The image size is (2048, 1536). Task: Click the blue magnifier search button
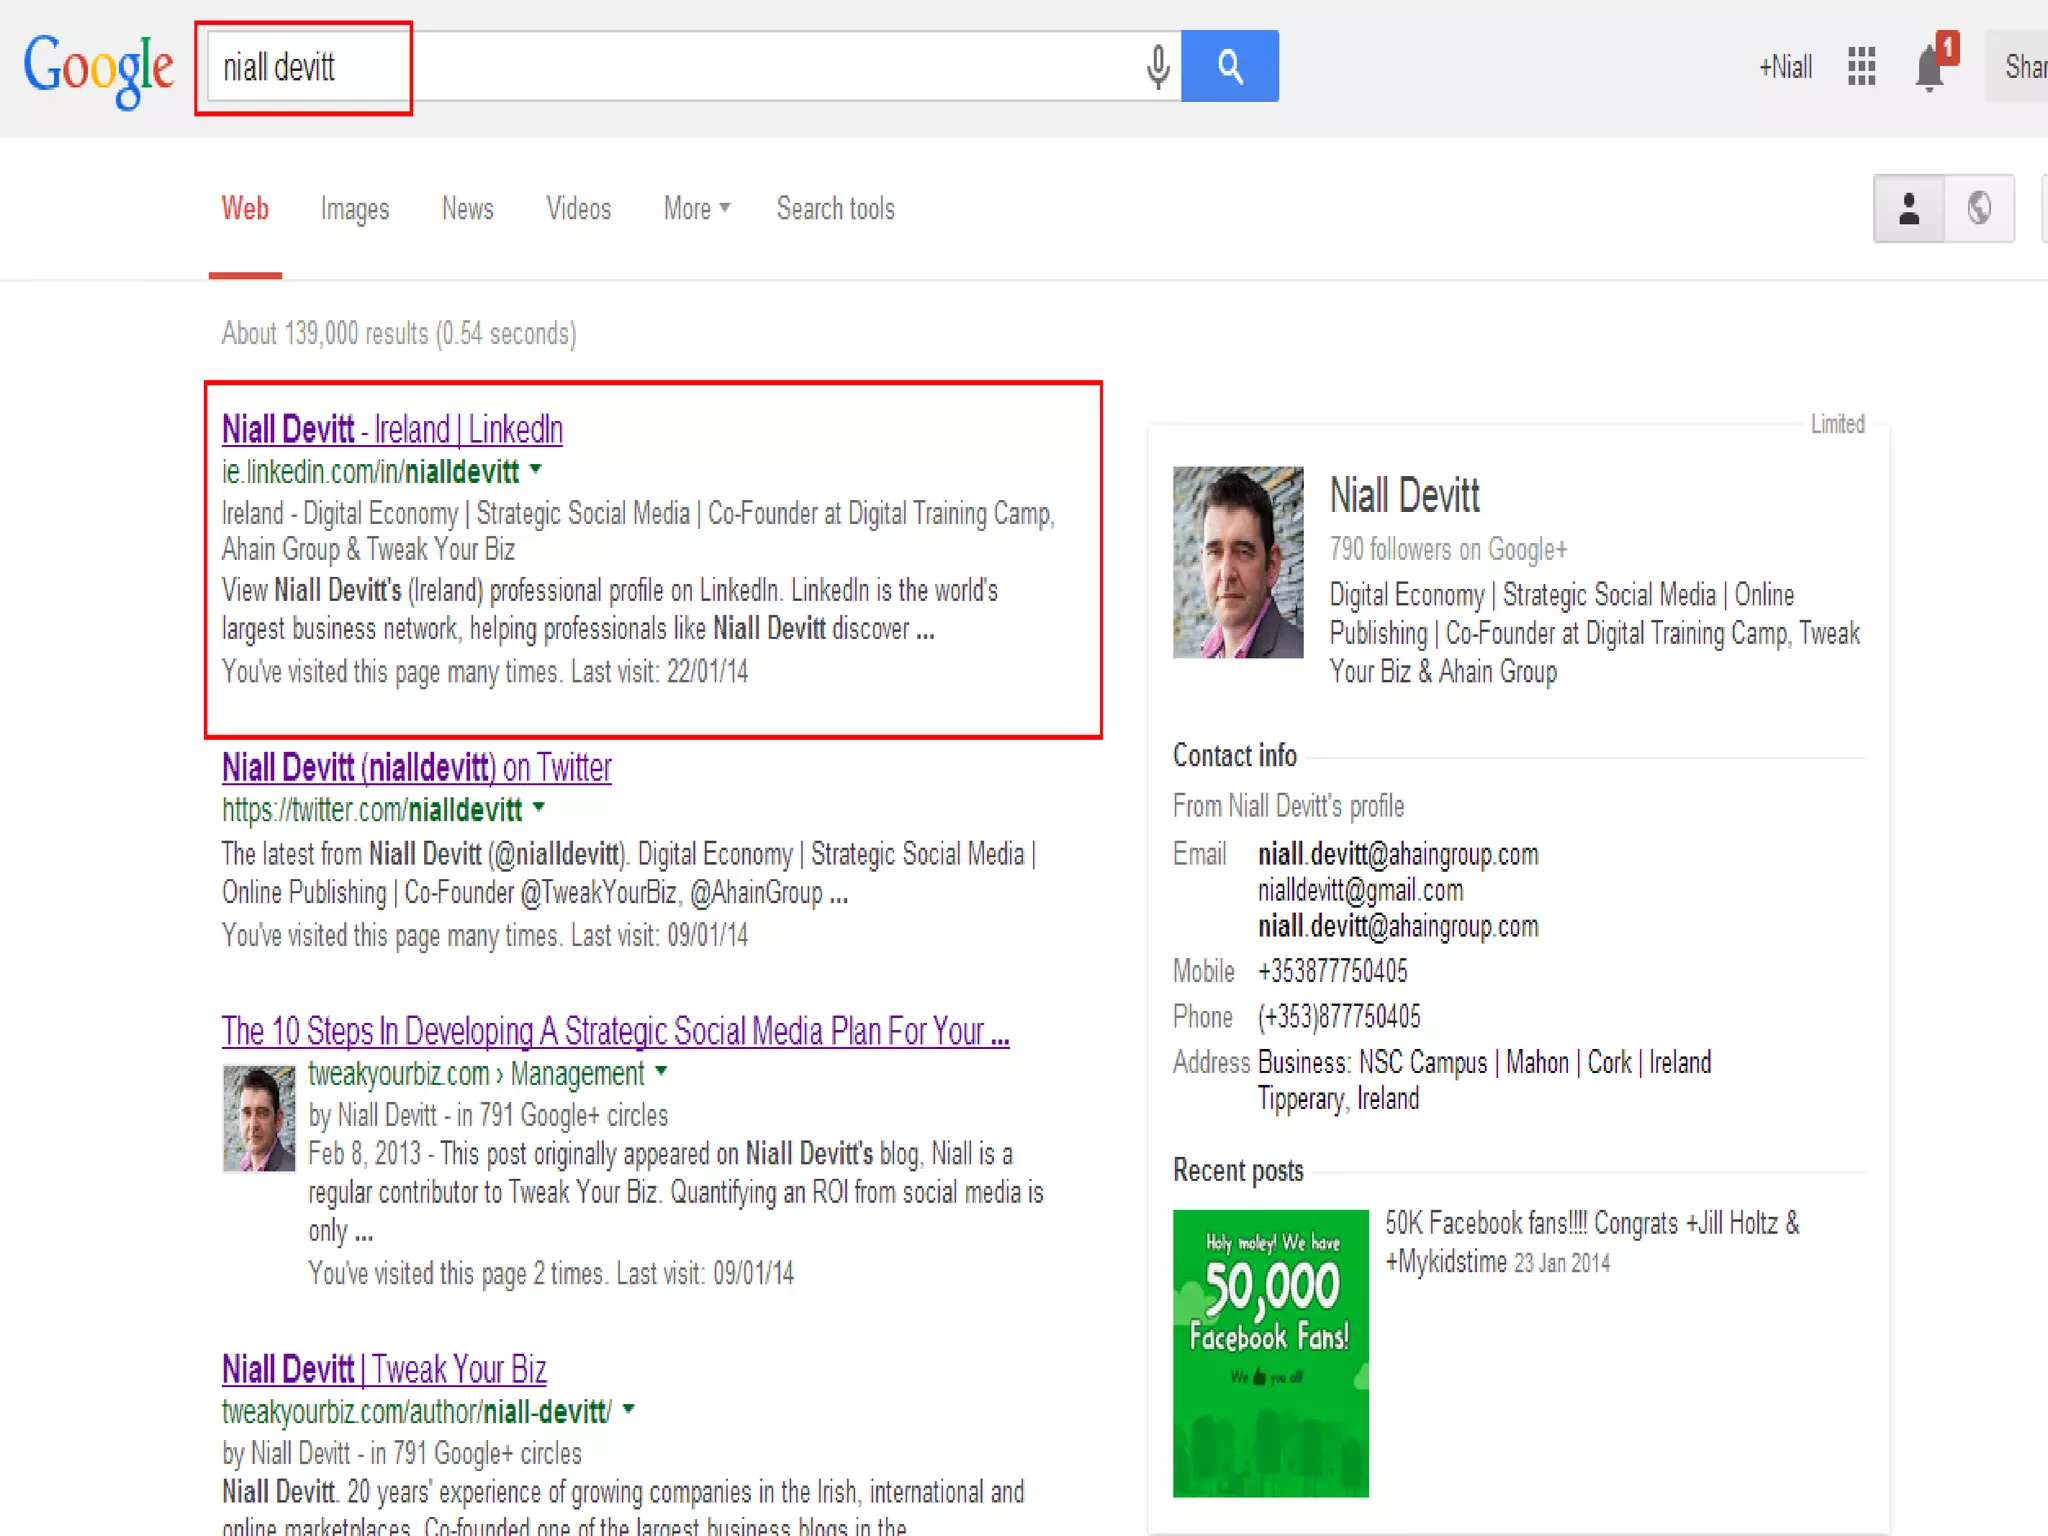click(x=1229, y=66)
